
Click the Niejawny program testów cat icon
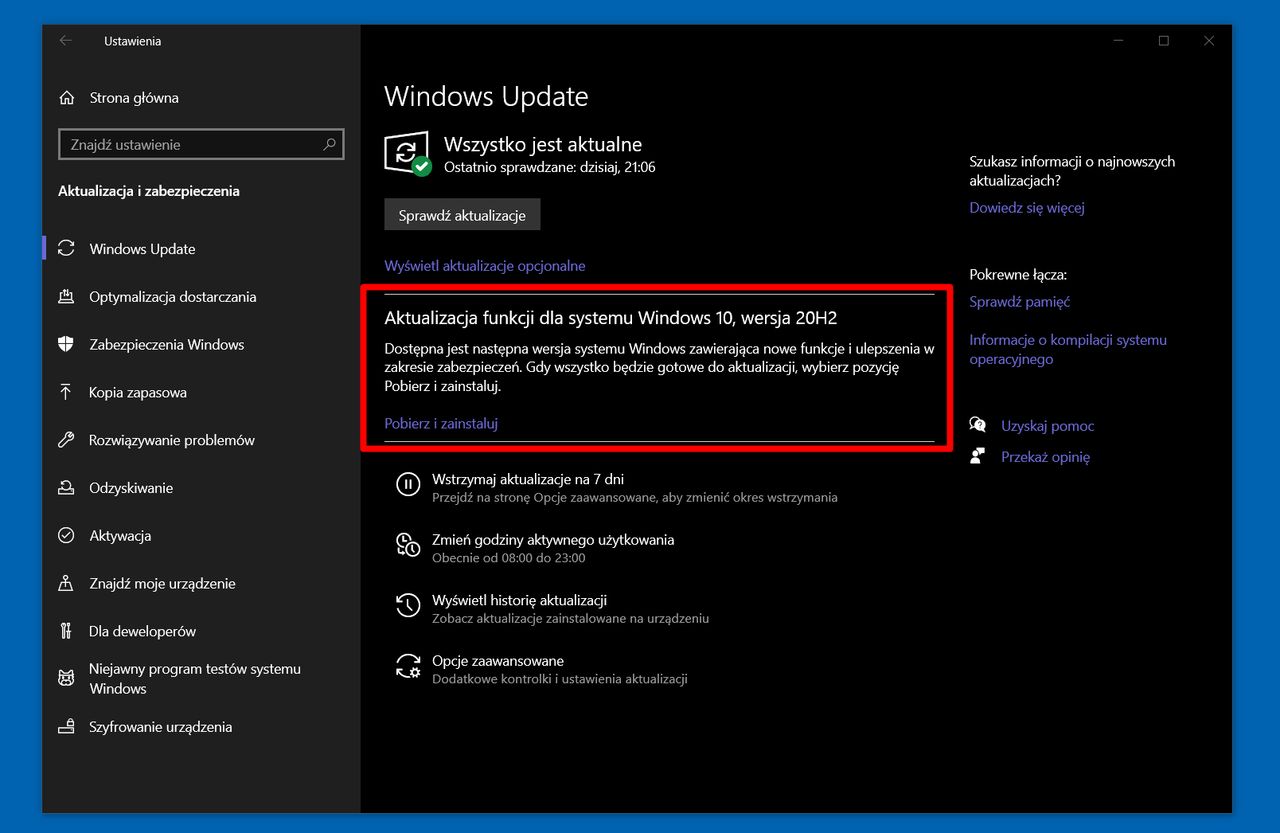pyautogui.click(x=67, y=679)
